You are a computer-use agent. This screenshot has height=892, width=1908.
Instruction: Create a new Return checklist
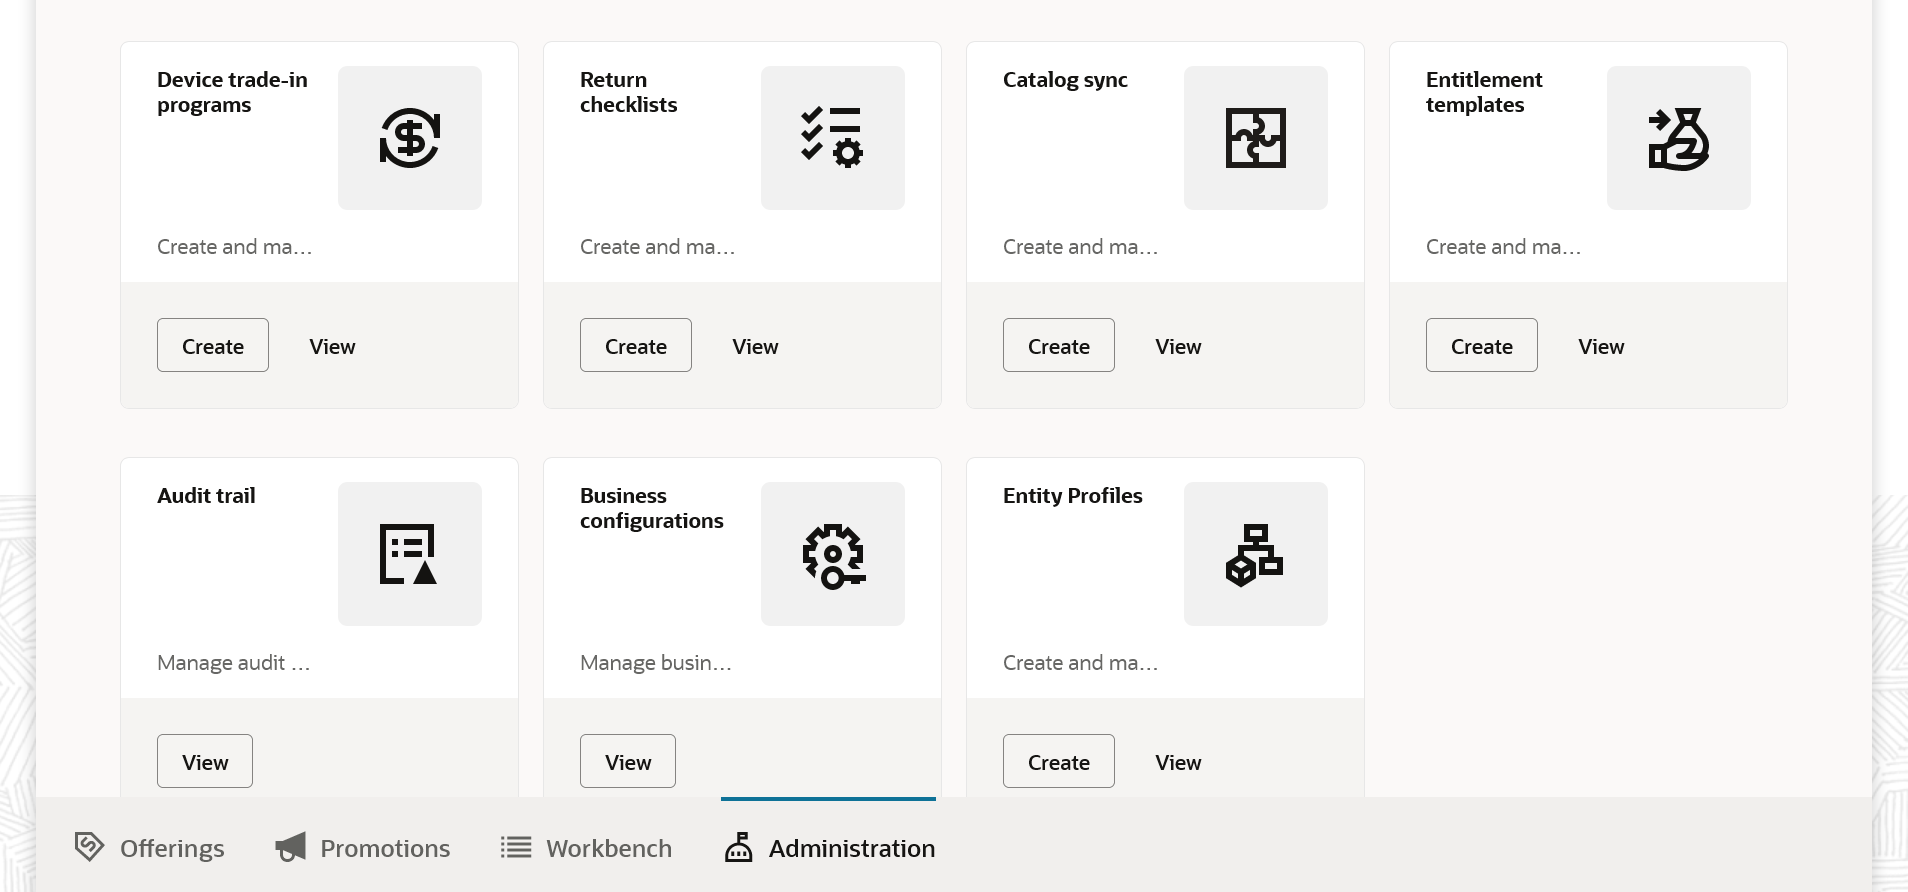click(636, 346)
